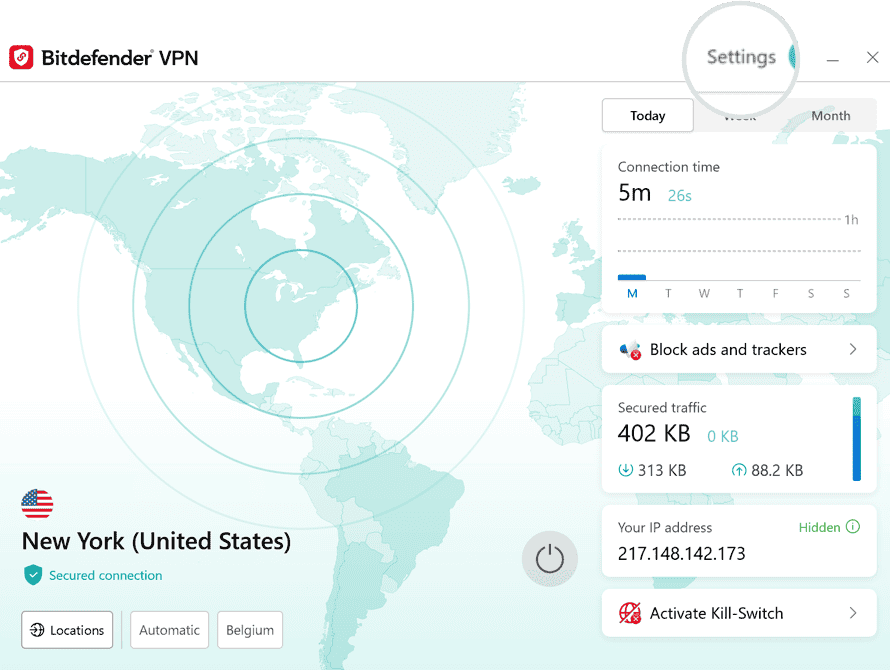
Task: Click the Locations globe arrow icon
Action: click(37, 630)
